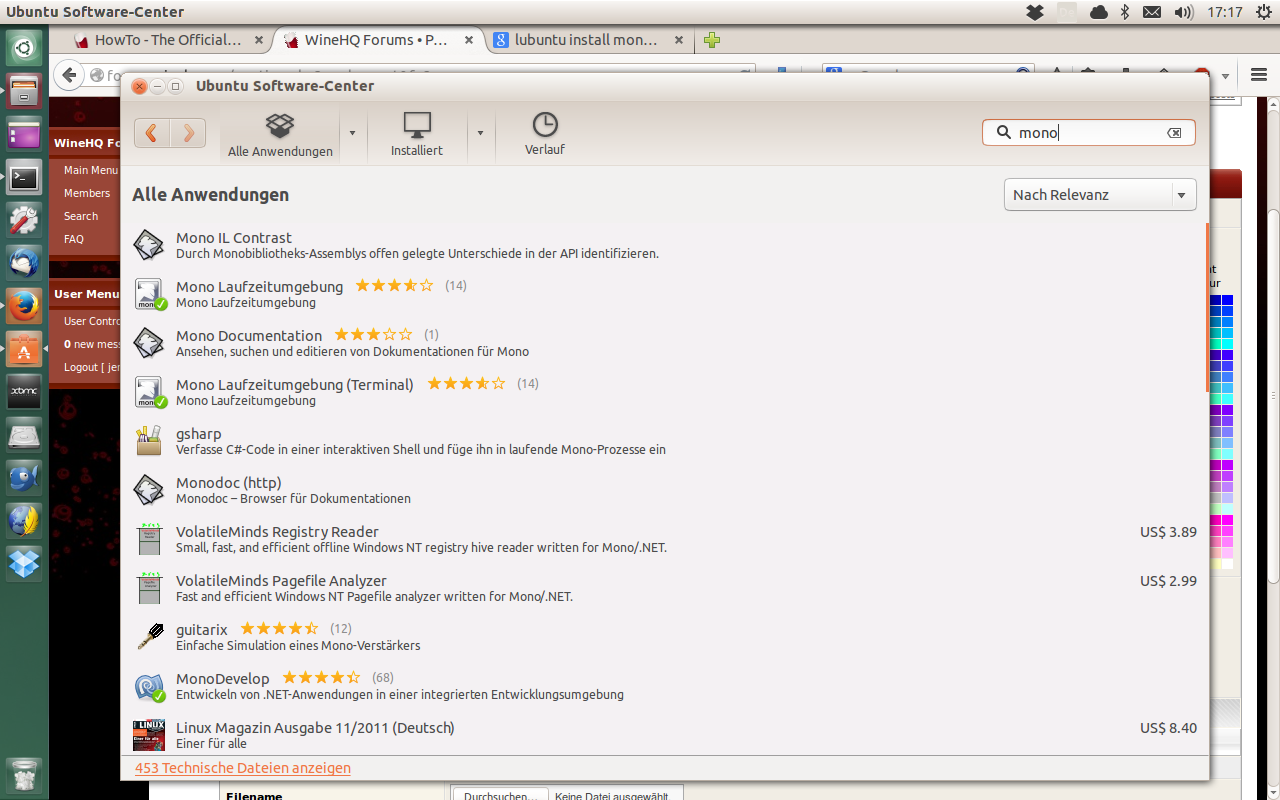Click the US$ 8.40 price

(1168, 728)
